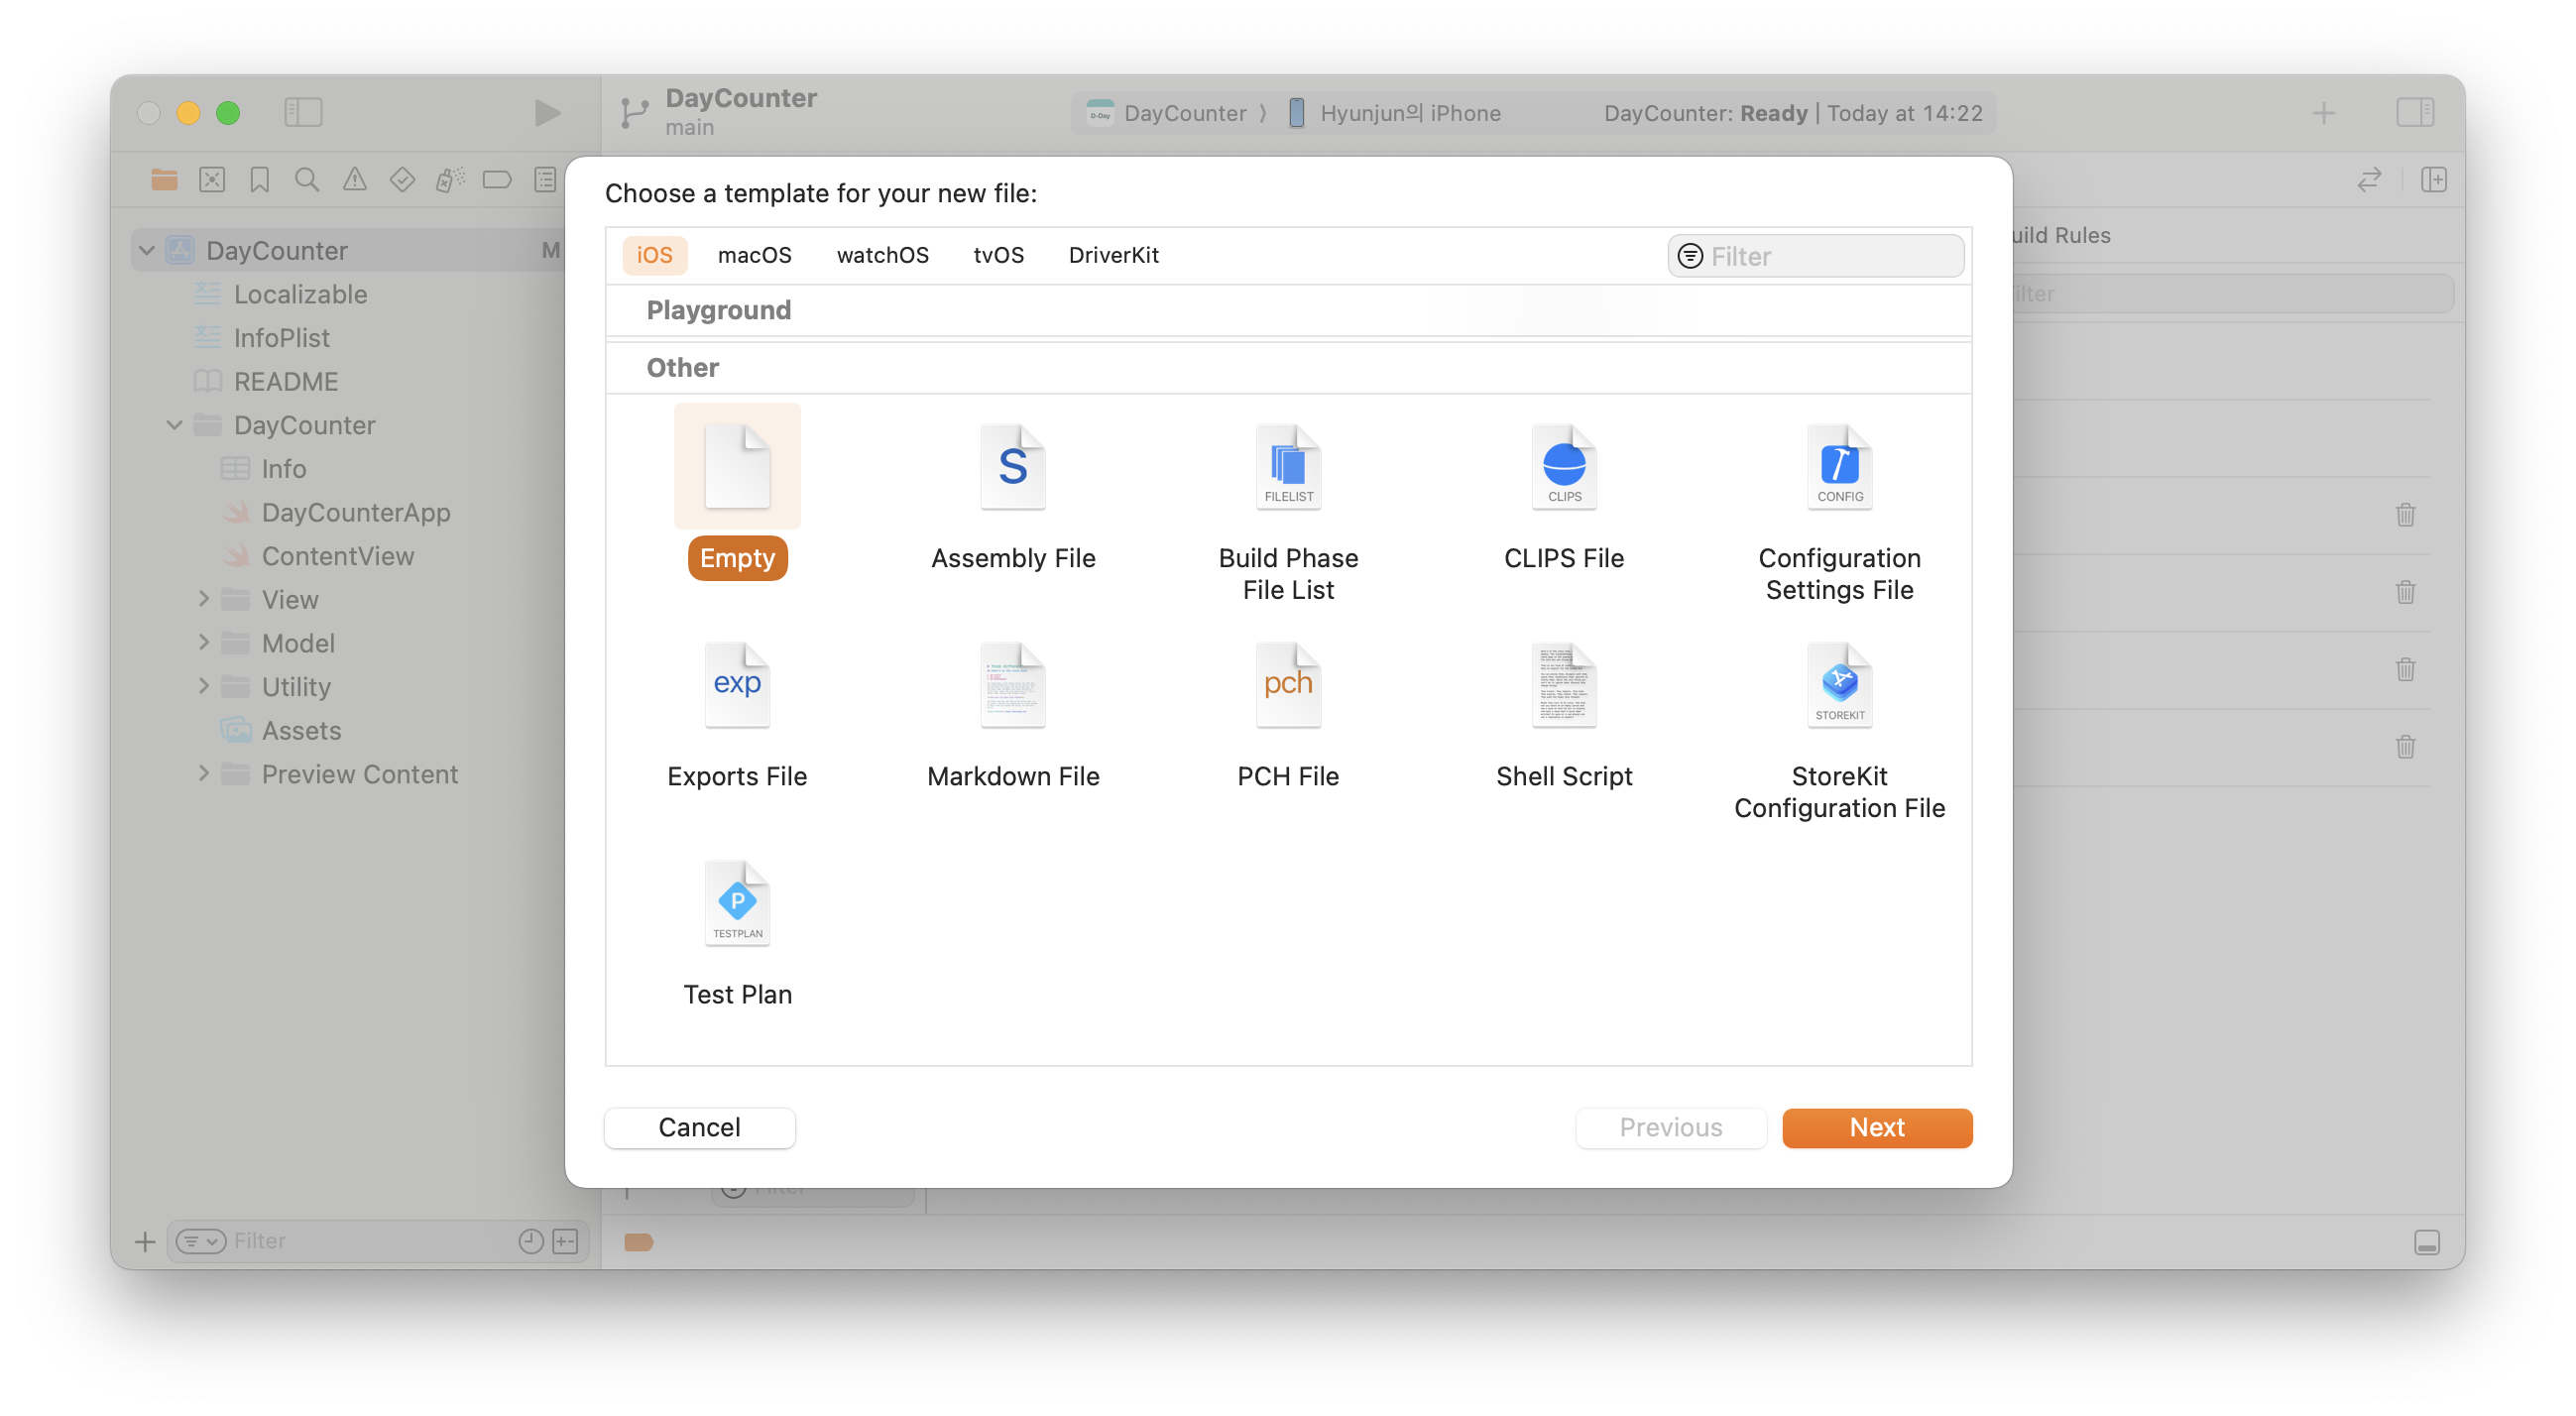Screen dimensions: 2576x1416
Task: Switch to the watchOS platform tab
Action: pos(882,255)
